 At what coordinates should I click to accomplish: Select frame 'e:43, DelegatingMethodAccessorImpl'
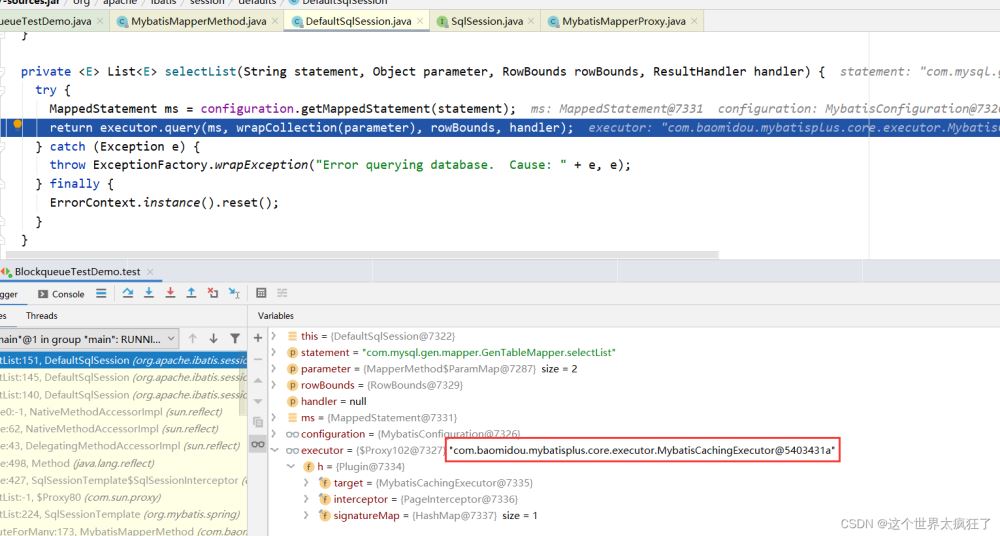click(123, 446)
